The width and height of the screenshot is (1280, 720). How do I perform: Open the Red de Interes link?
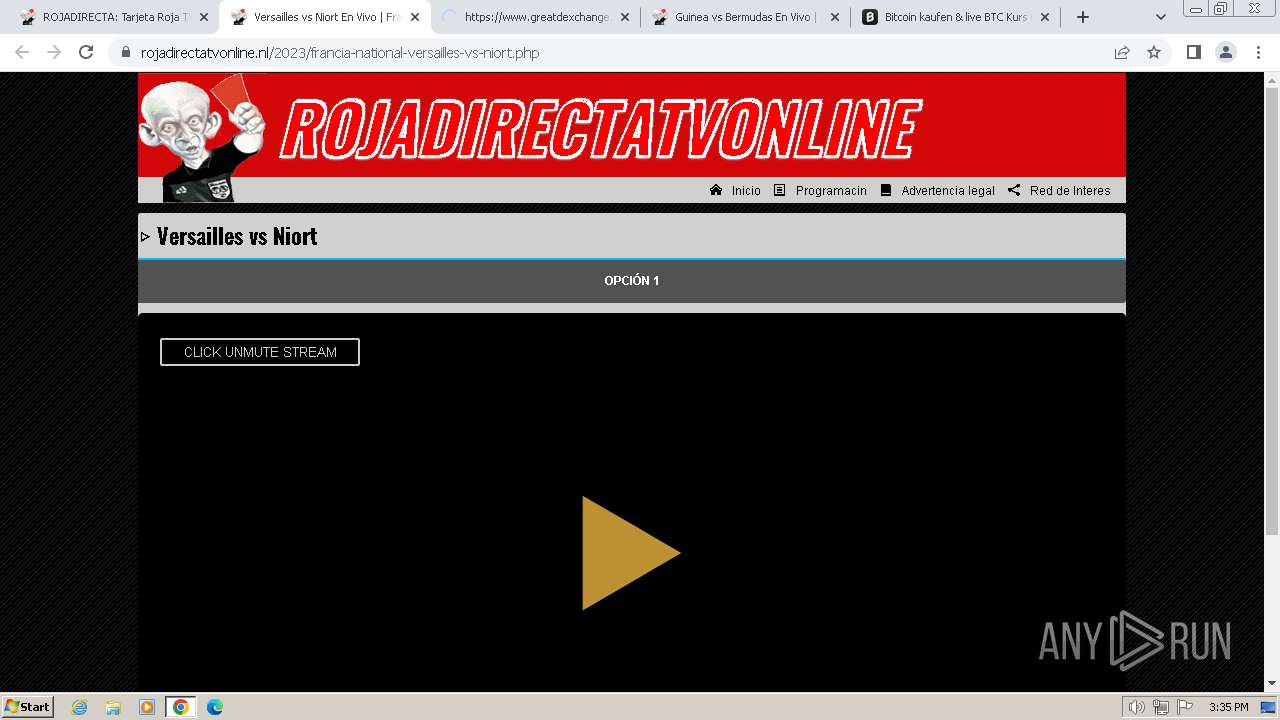point(1070,191)
